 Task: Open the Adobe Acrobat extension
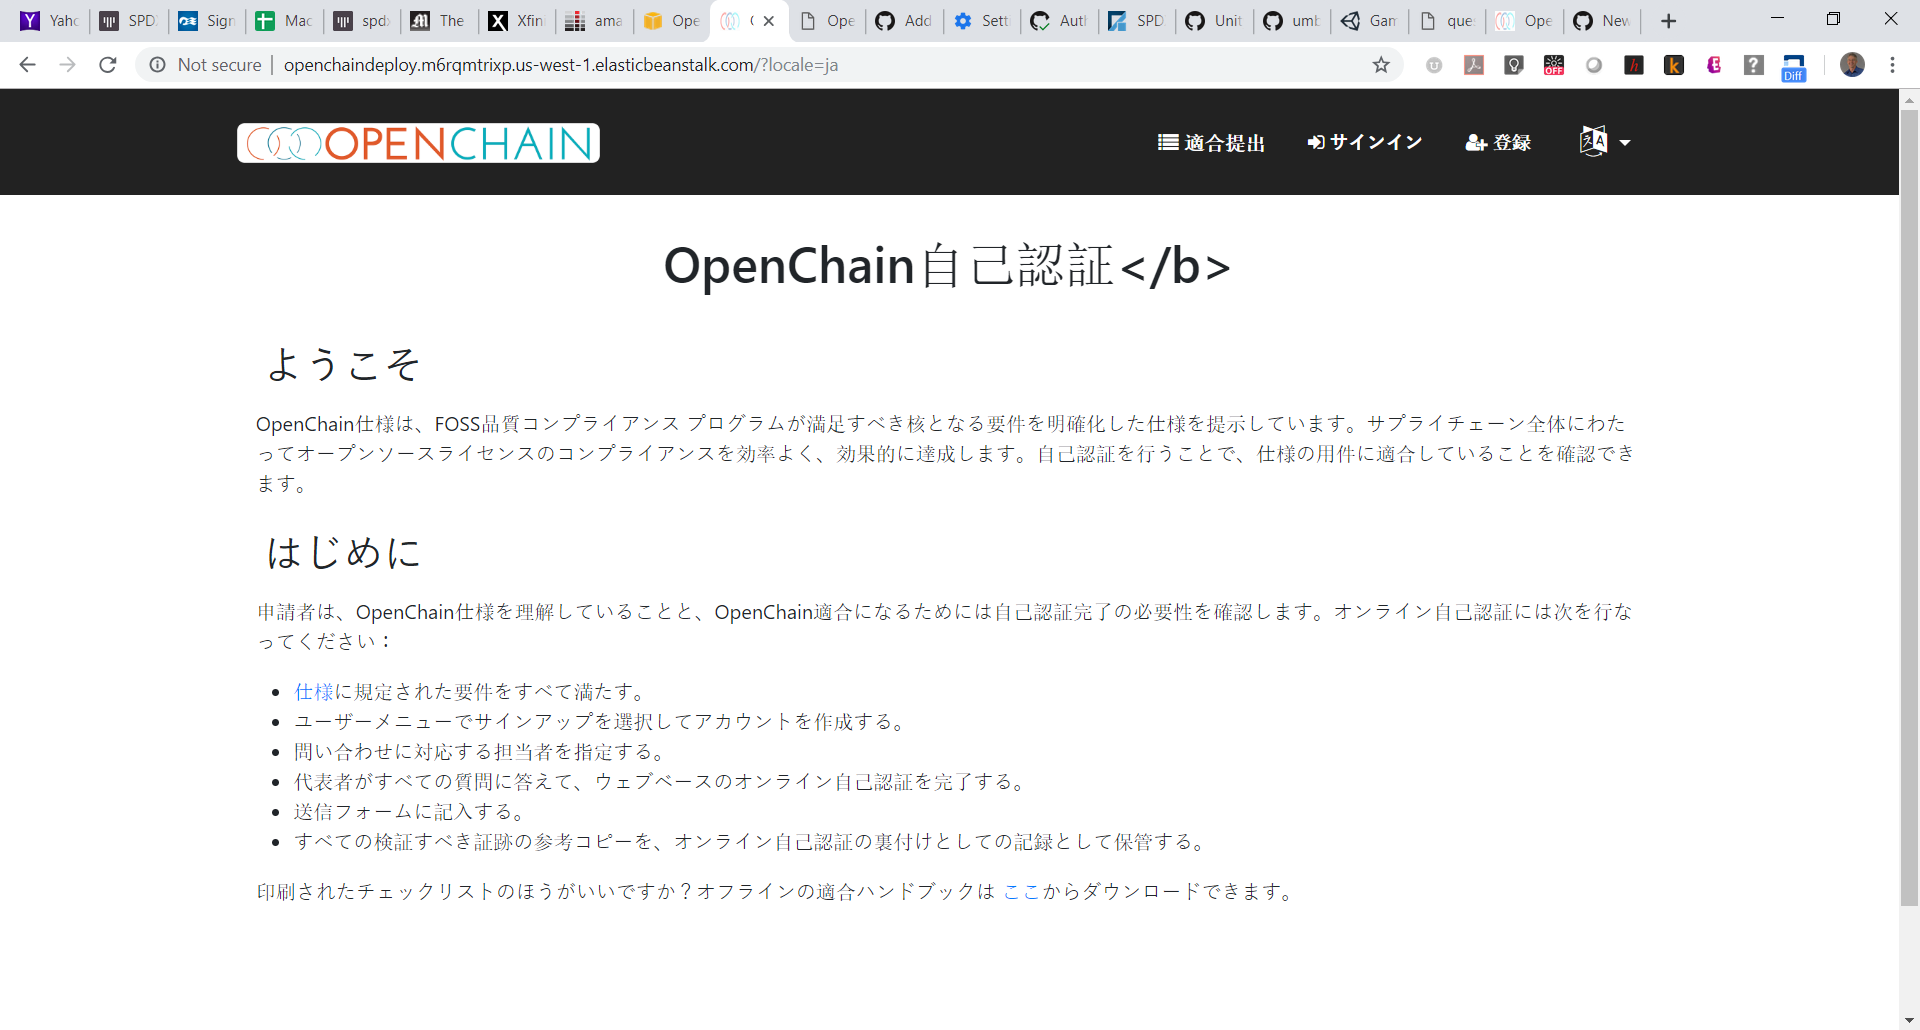1473,65
